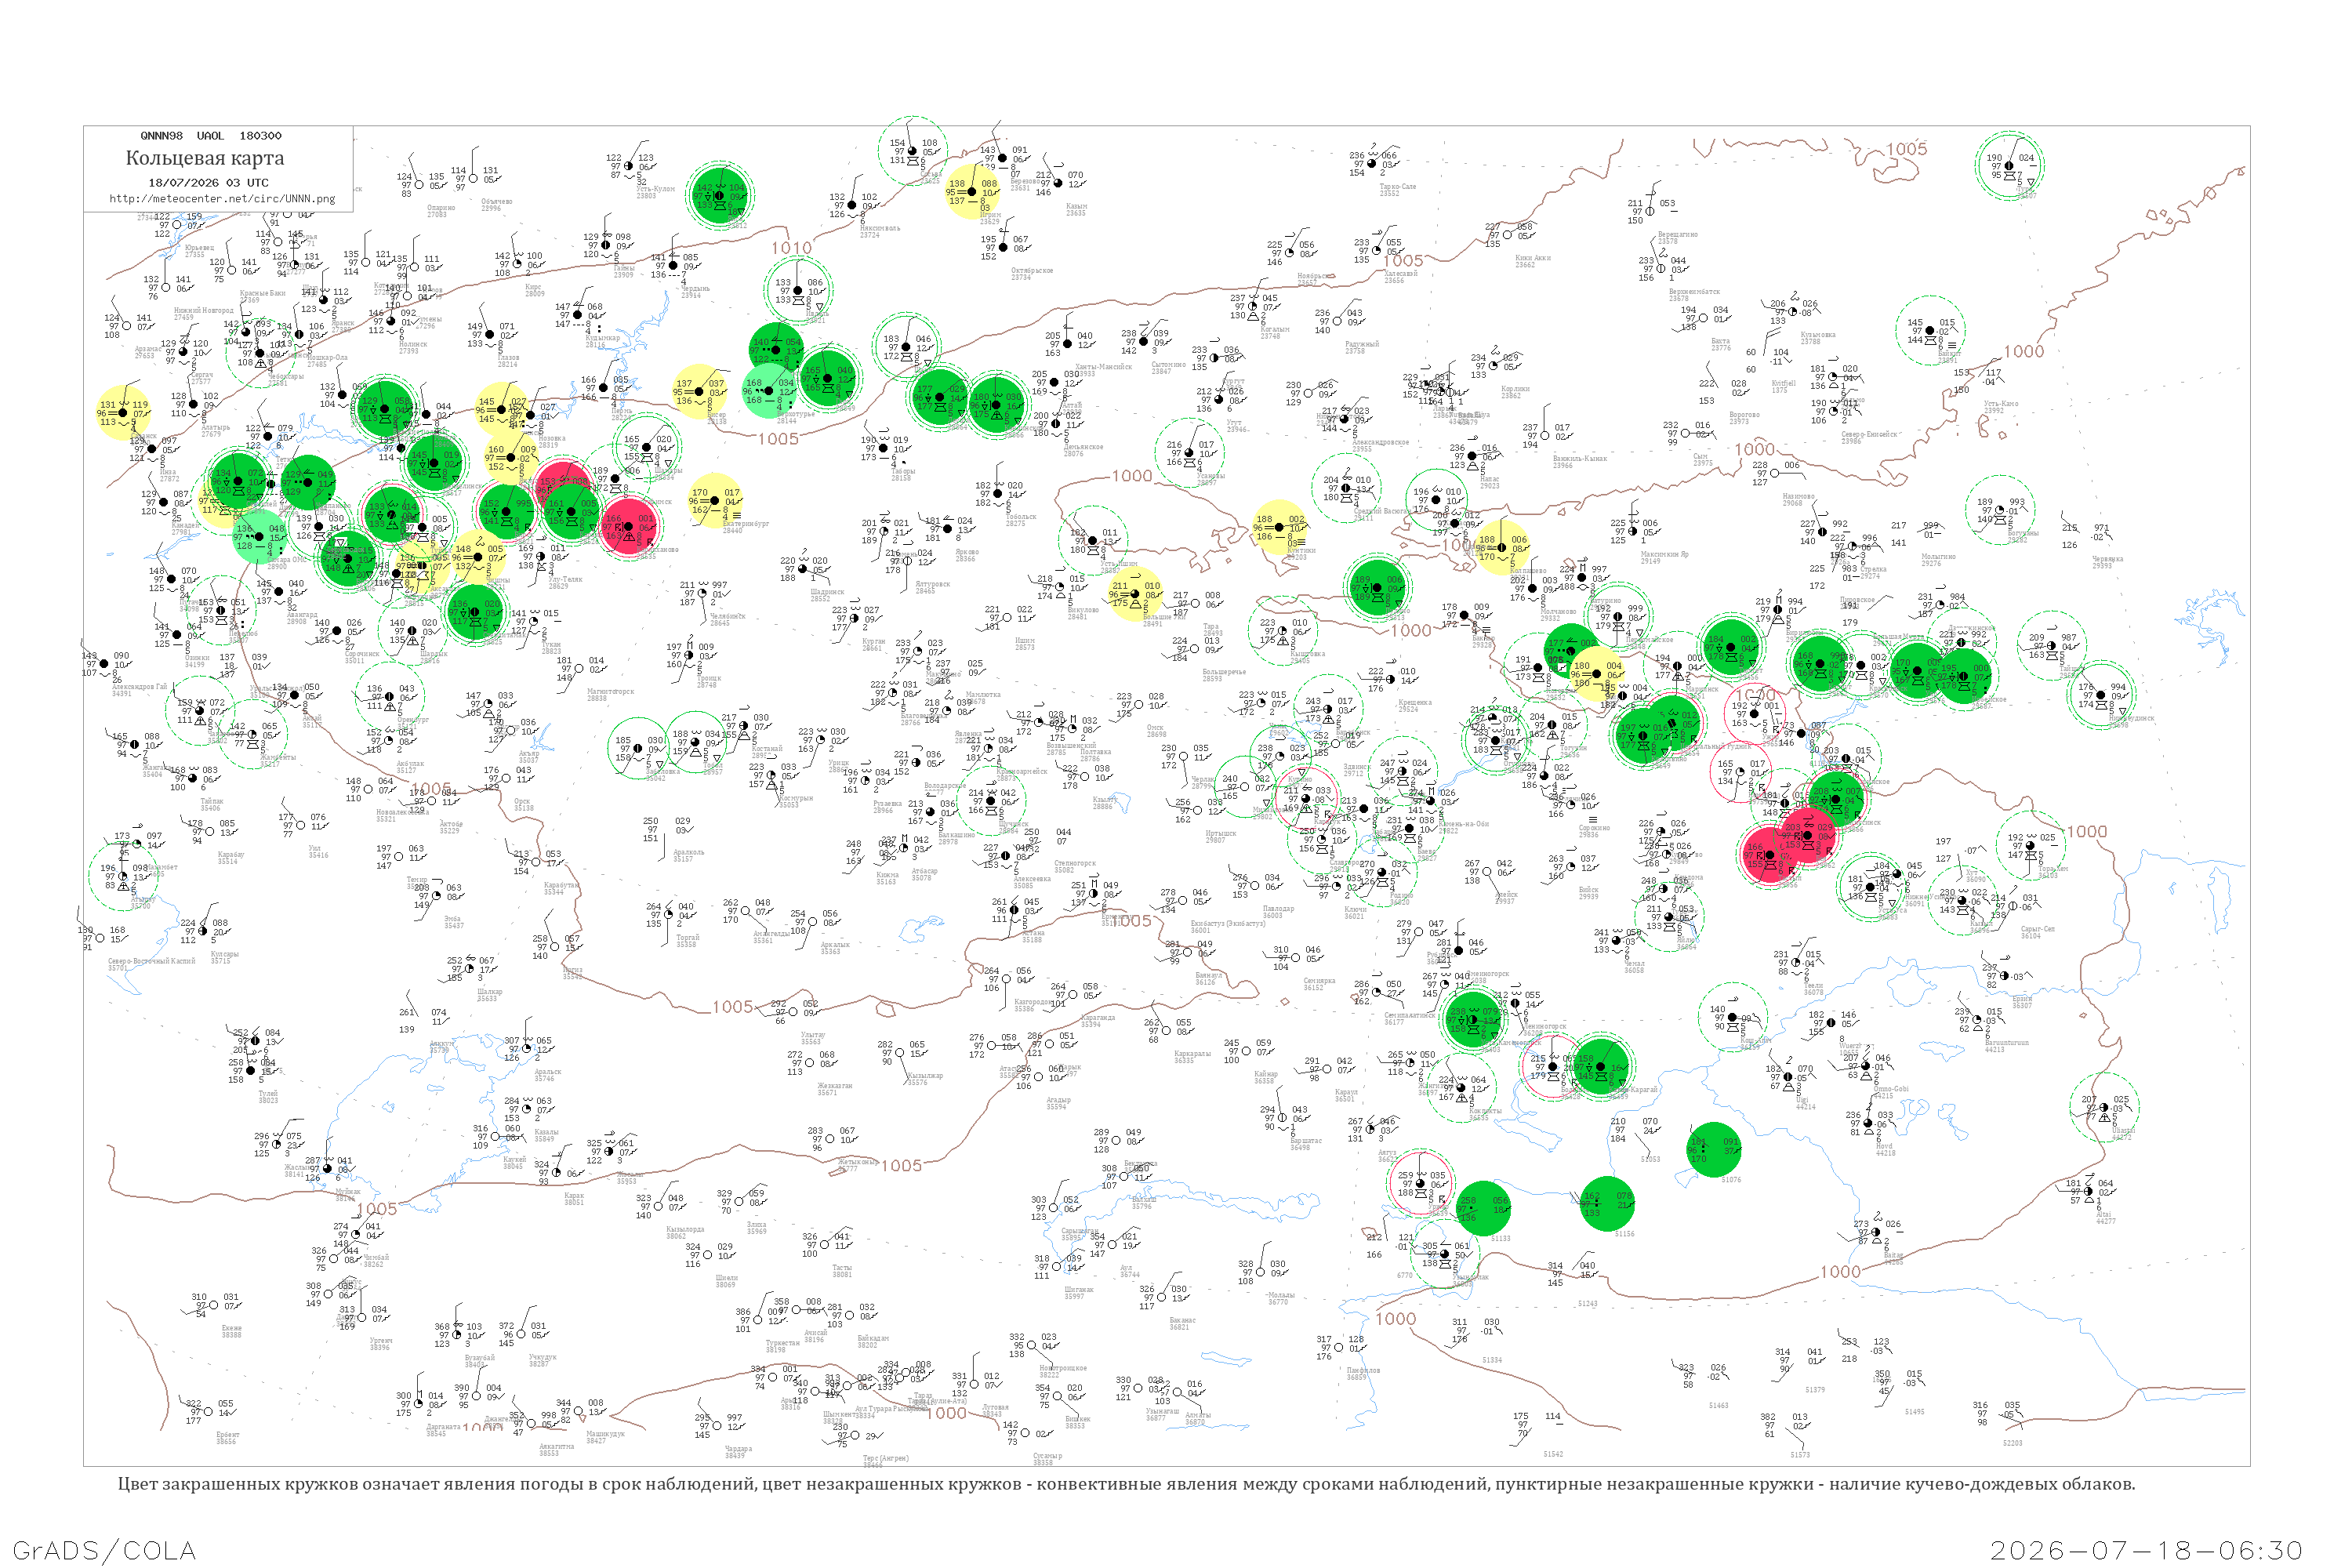Image resolution: width=2352 pixels, height=1568 pixels.
Task: Select the "Агадыр" station label
Action: (1058, 1100)
